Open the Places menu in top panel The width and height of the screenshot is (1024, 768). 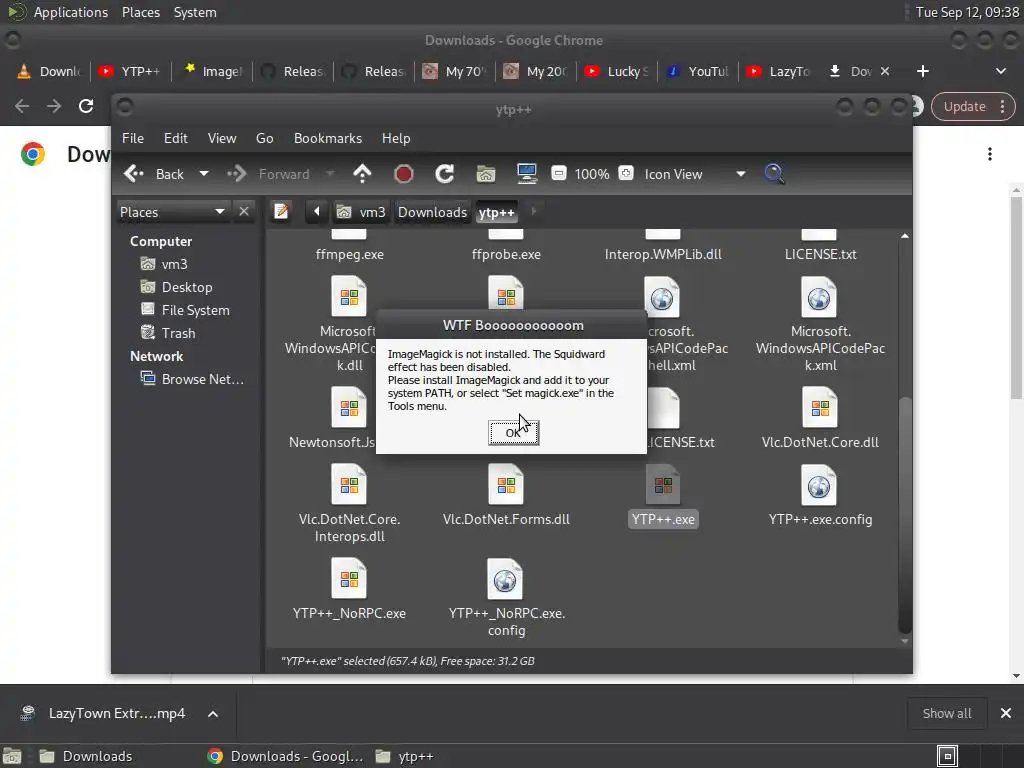tap(140, 12)
